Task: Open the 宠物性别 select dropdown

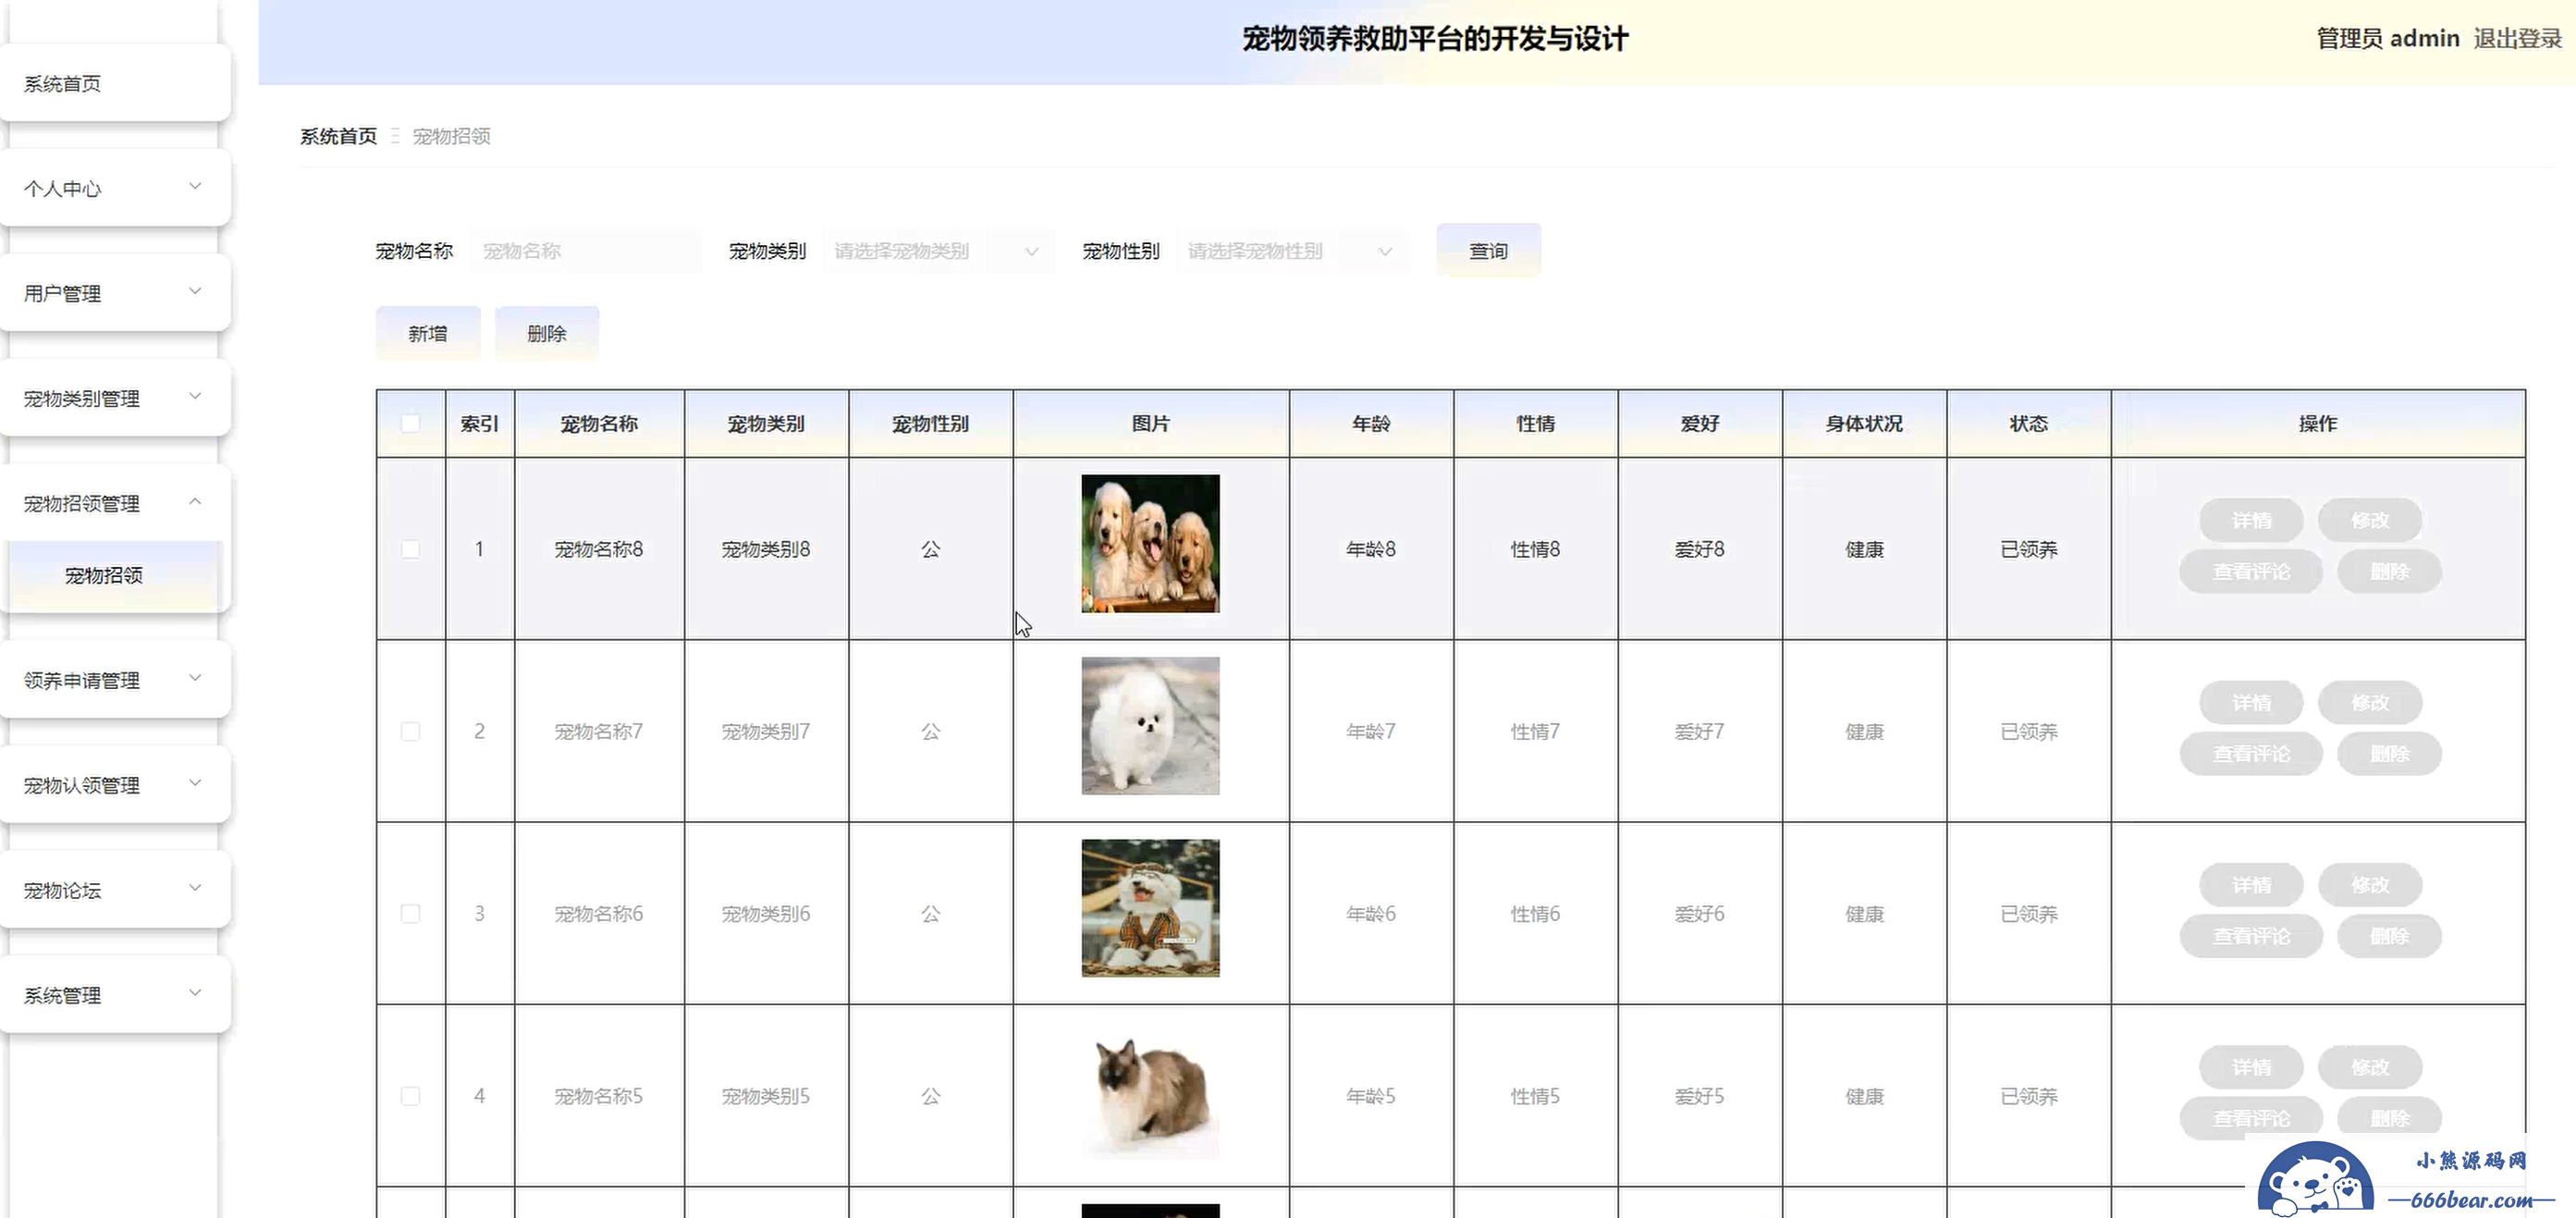Action: click(x=1292, y=251)
